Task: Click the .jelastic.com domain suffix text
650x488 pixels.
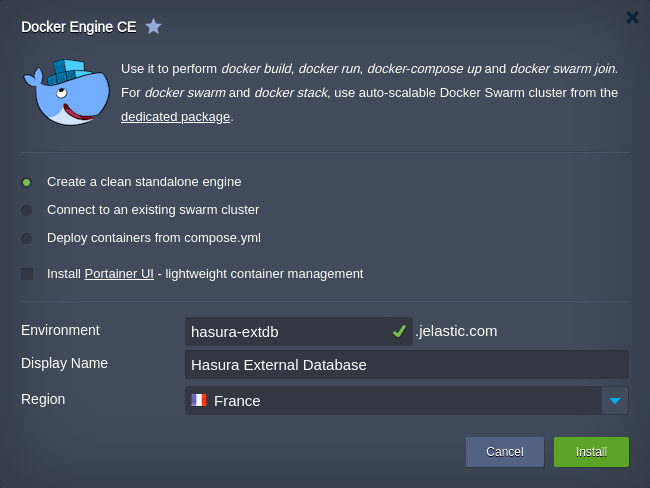Action: (x=456, y=331)
